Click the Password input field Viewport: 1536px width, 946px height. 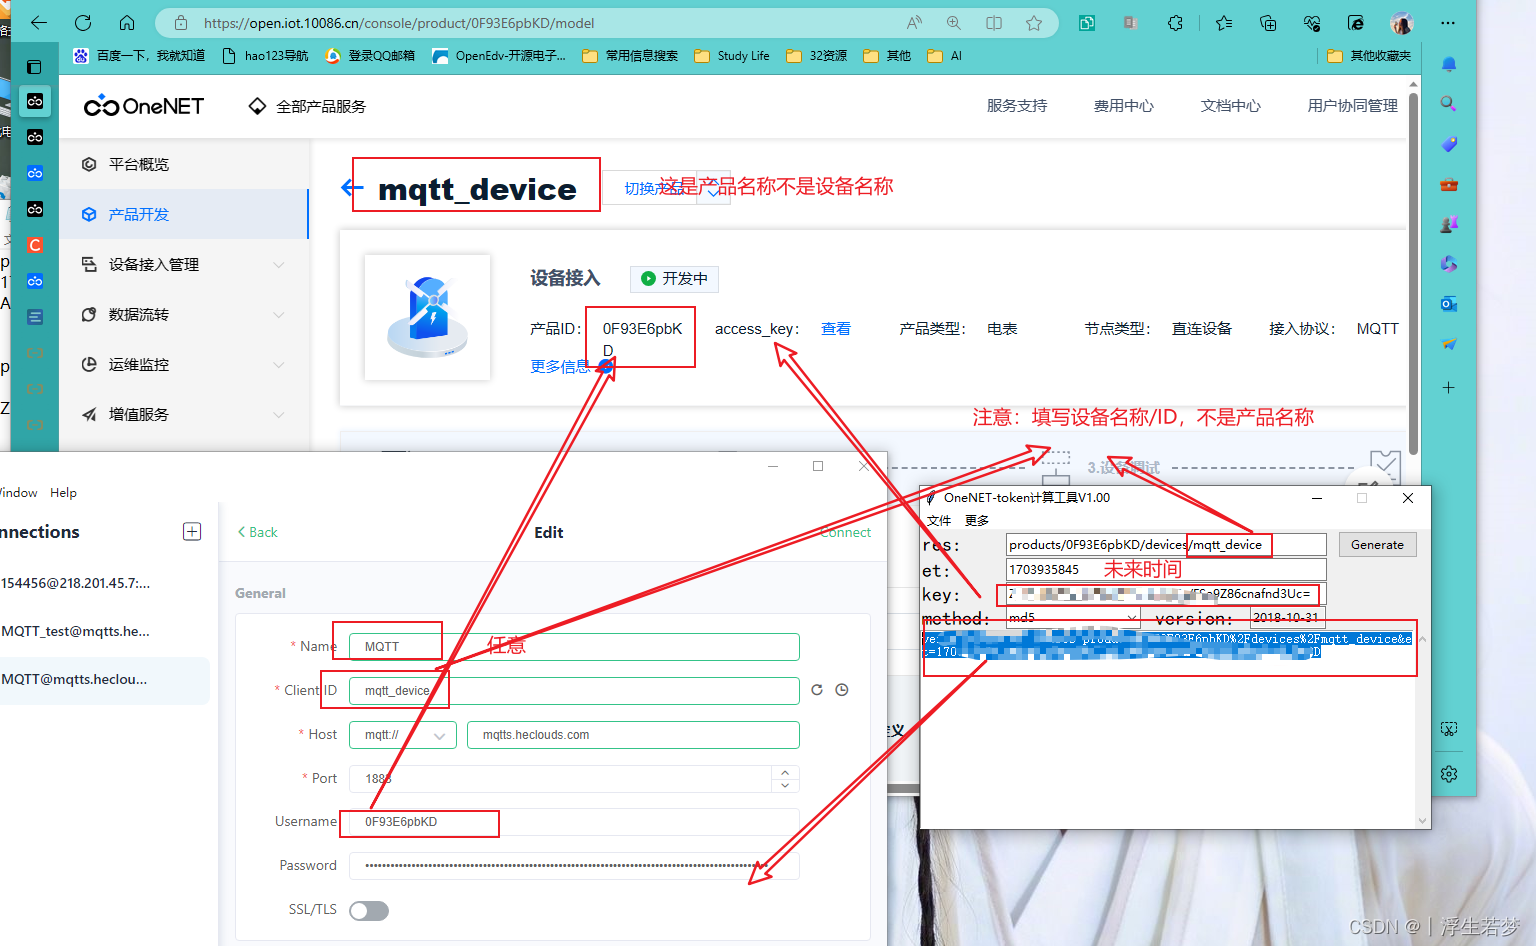click(x=574, y=866)
